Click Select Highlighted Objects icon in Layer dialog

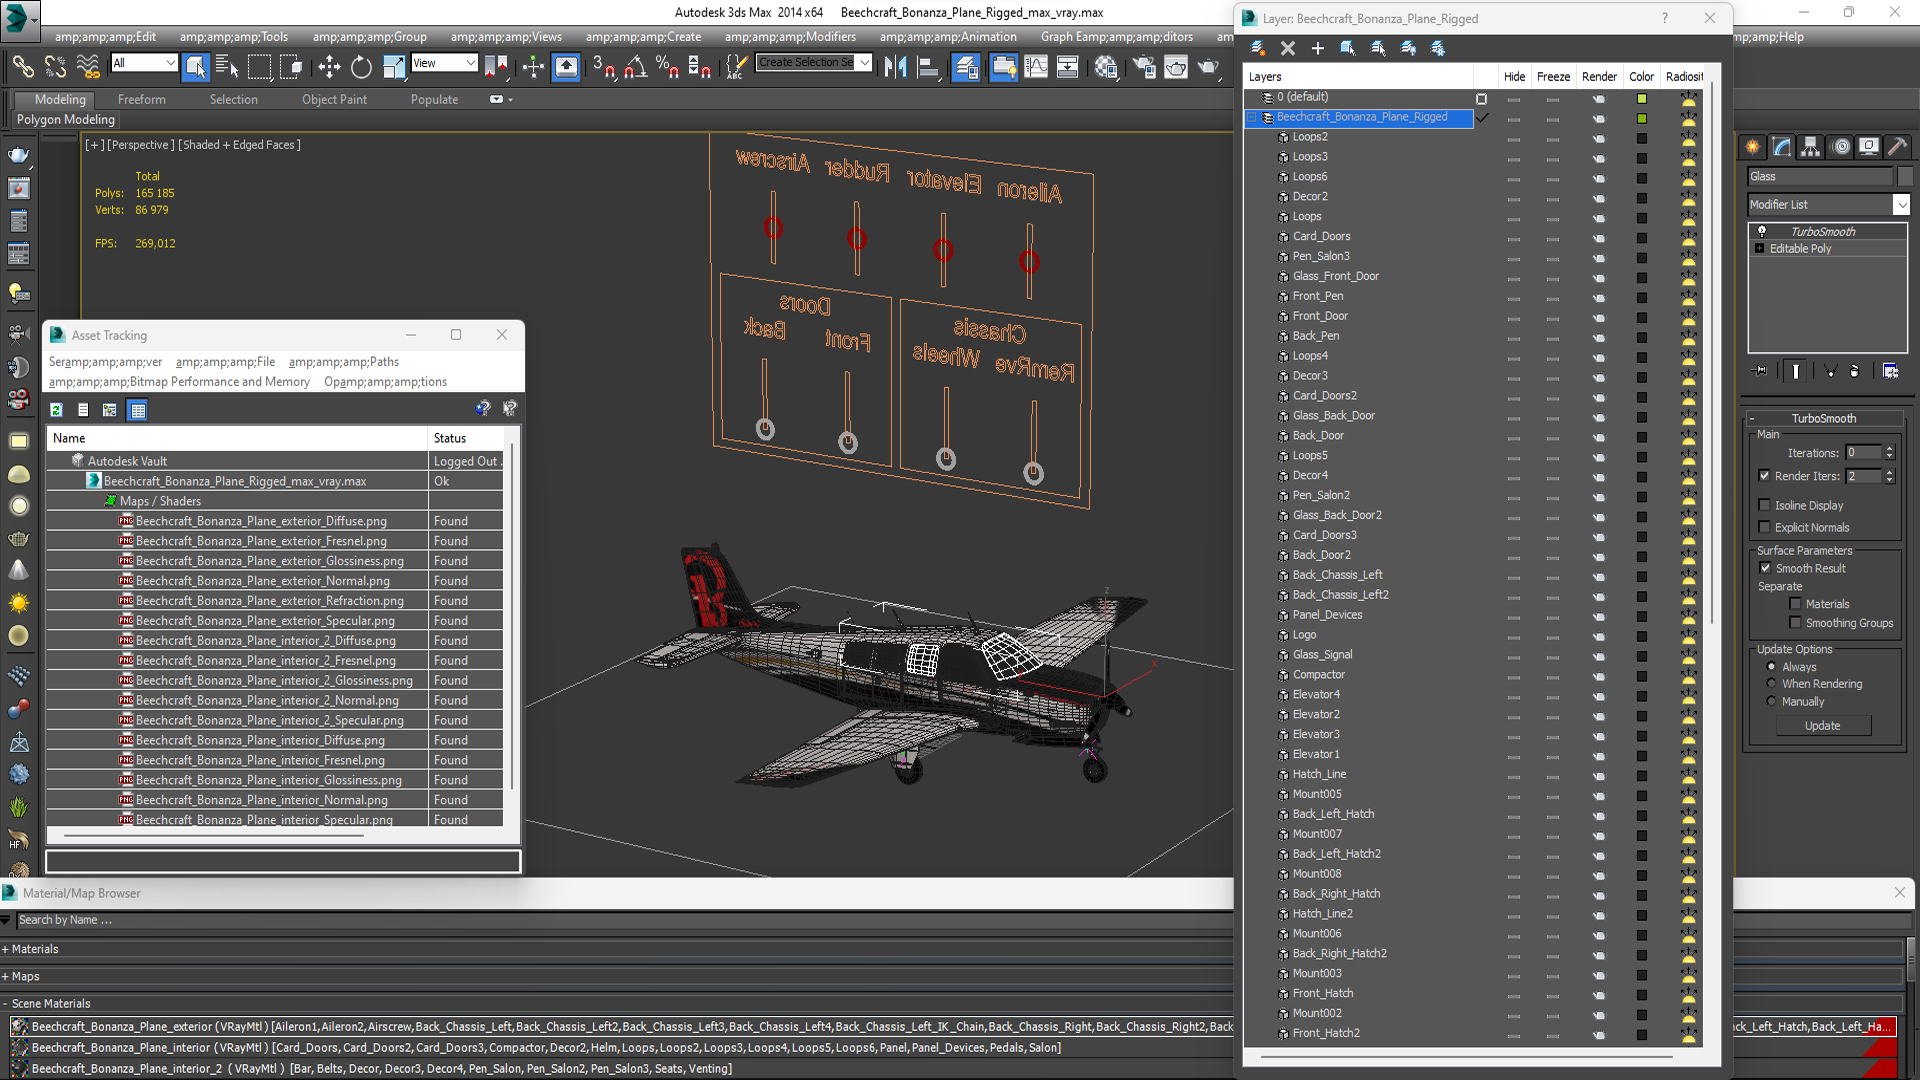pyautogui.click(x=1348, y=48)
